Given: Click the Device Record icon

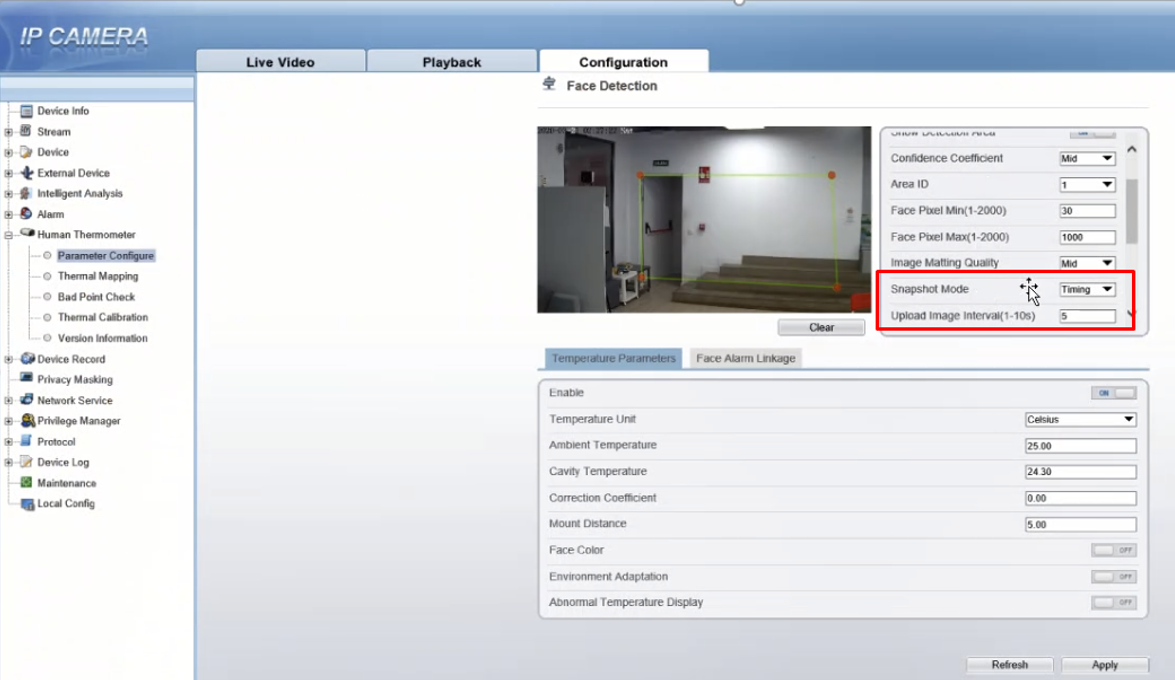Looking at the screenshot, I should (27, 358).
